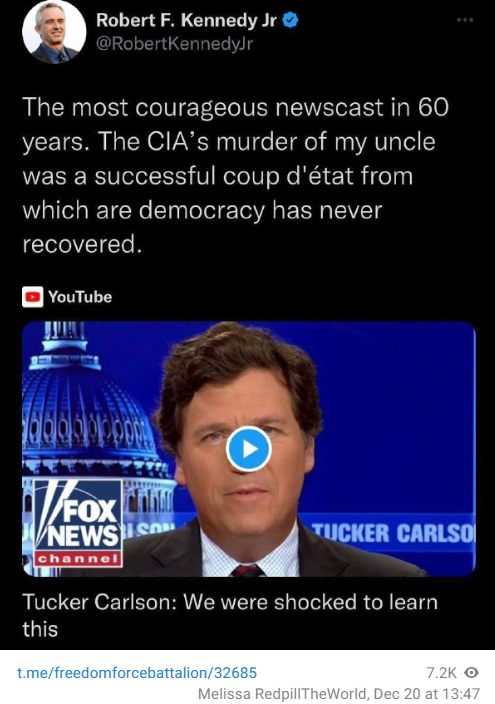Click the 'recovered.' last line of the tweet
This screenshot has width=495, height=704.
click(82, 244)
